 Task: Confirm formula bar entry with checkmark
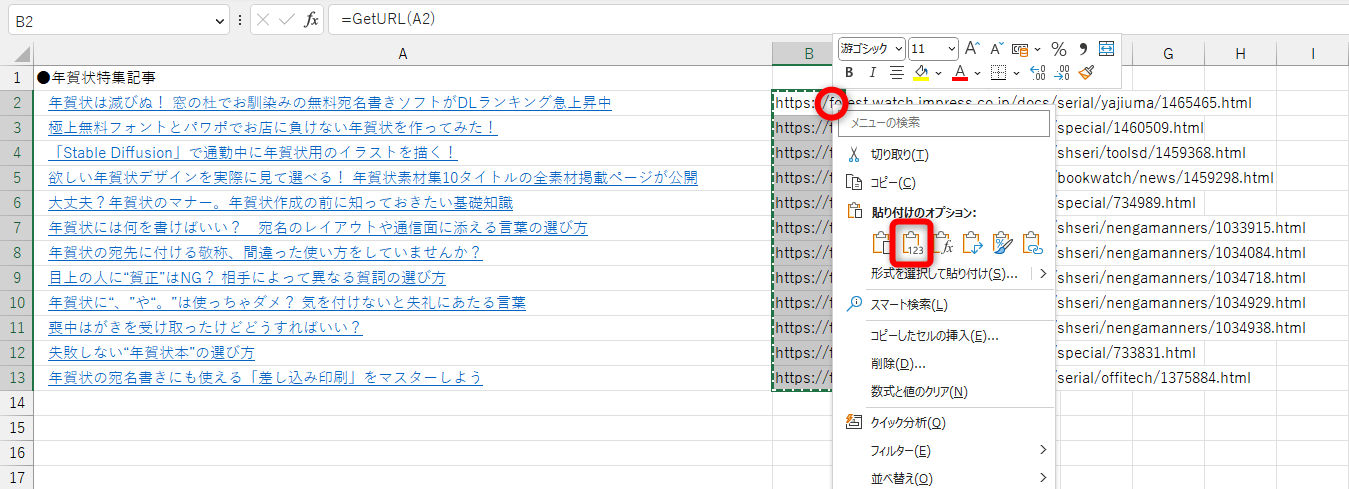[287, 19]
